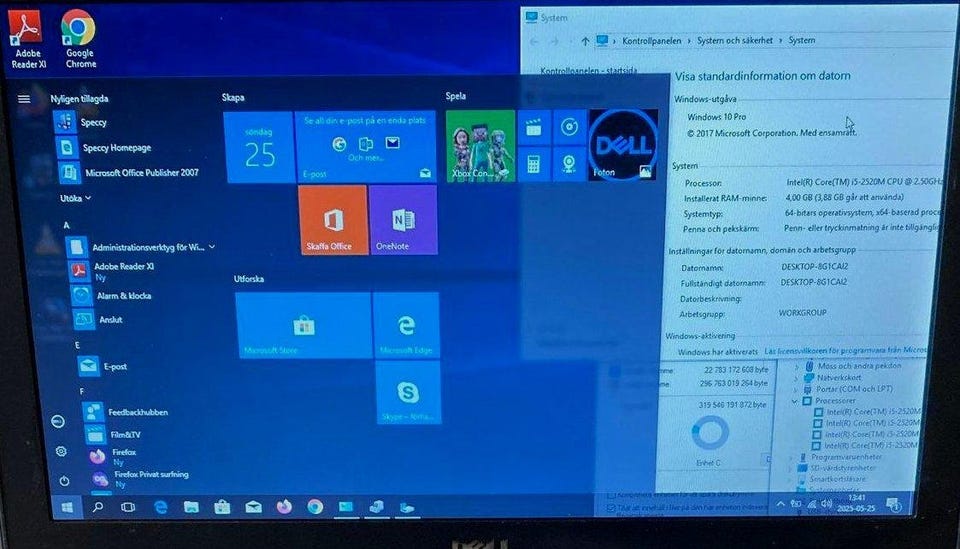
Task: Open taskbar search magnifier
Action: (x=97, y=507)
